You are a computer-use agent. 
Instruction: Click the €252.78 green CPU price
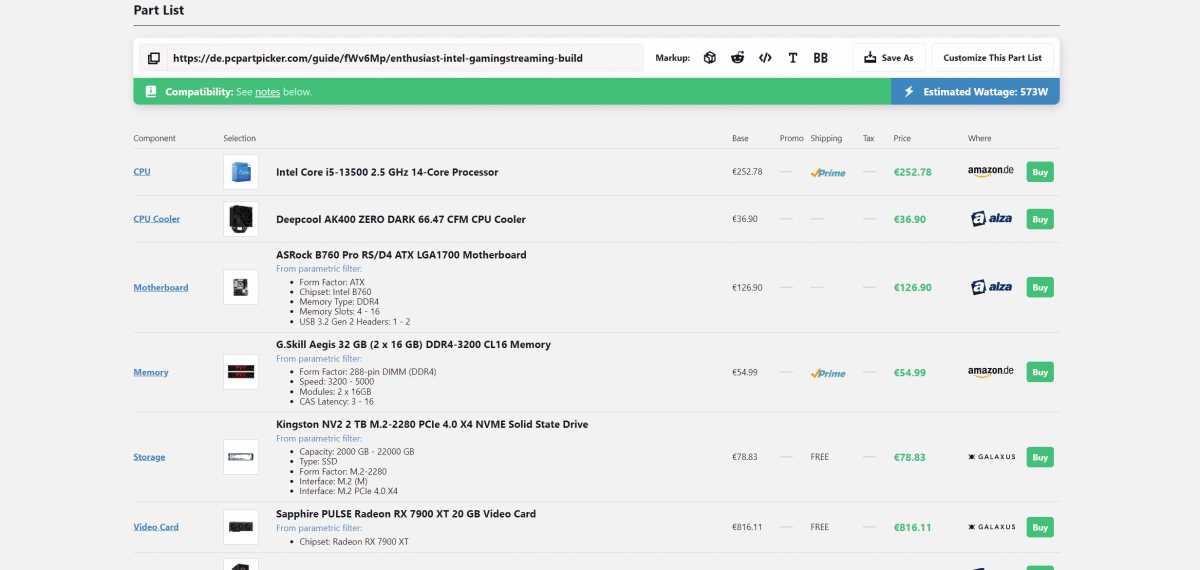[x=912, y=172]
